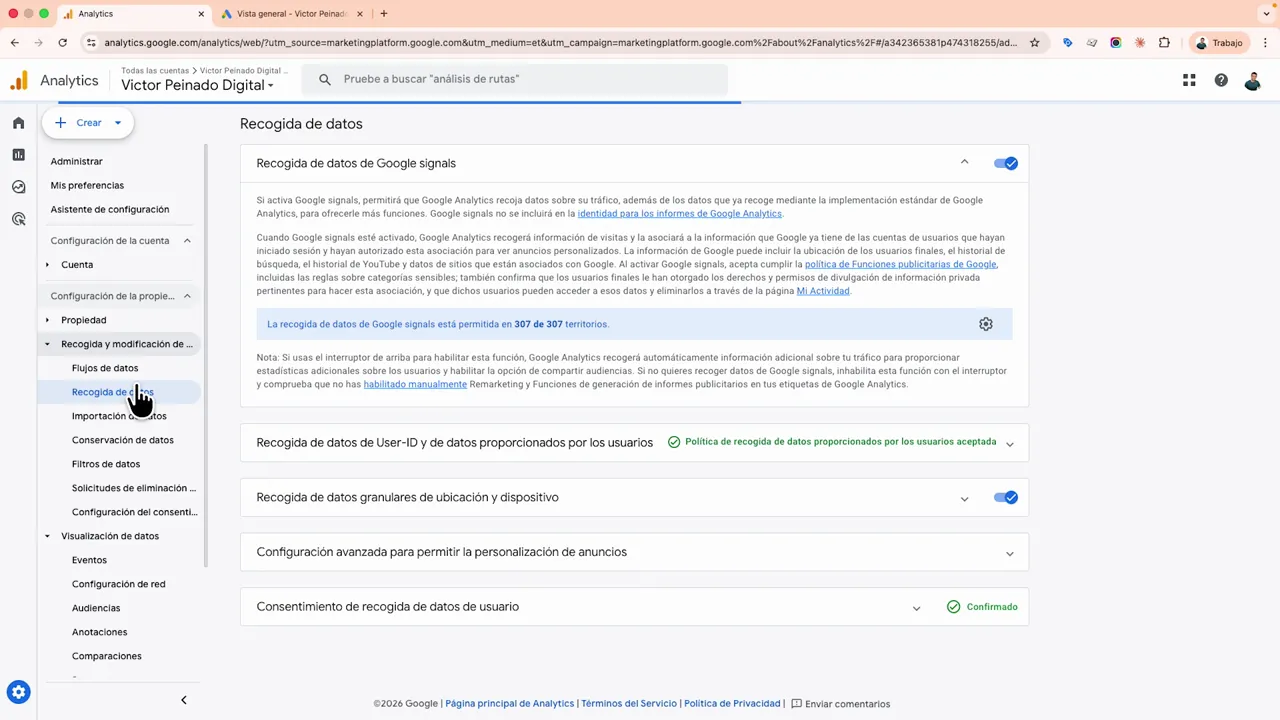1280x720 pixels.
Task: Click the browser forward arrow
Action: [38, 43]
